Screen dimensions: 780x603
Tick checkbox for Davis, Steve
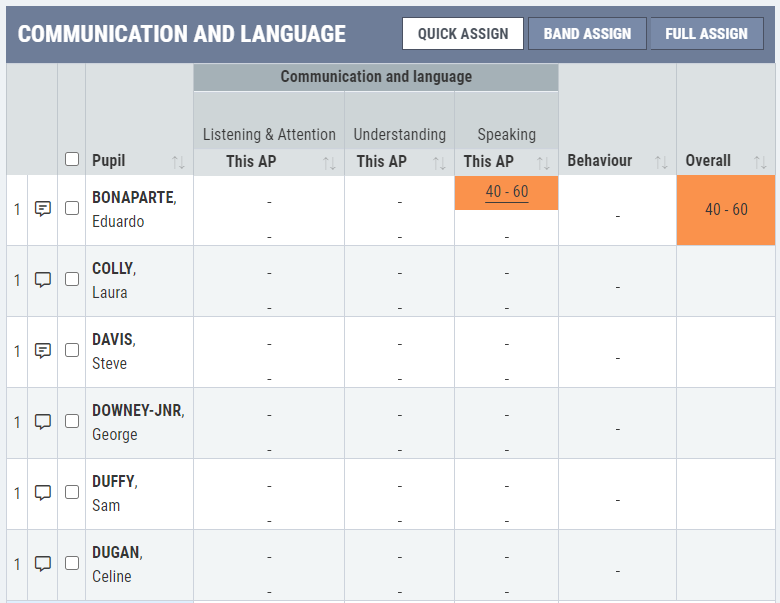coord(72,350)
